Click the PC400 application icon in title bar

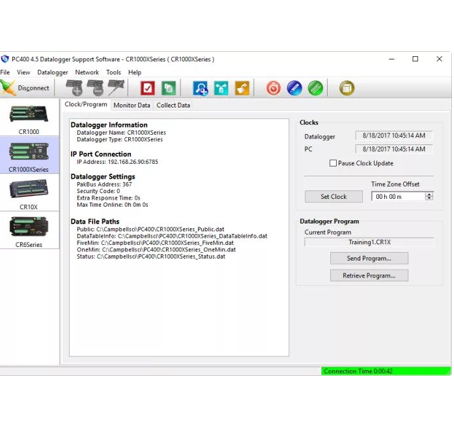pyautogui.click(x=5, y=59)
